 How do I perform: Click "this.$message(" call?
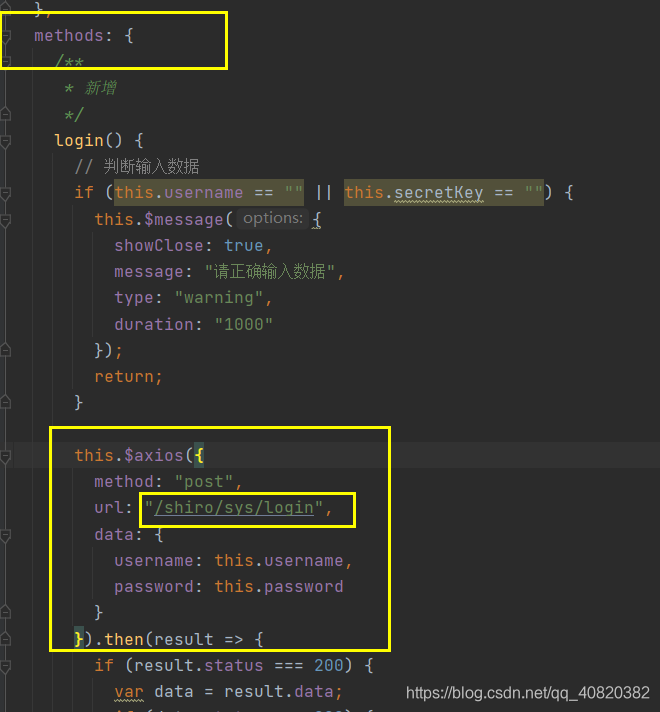pos(164,219)
